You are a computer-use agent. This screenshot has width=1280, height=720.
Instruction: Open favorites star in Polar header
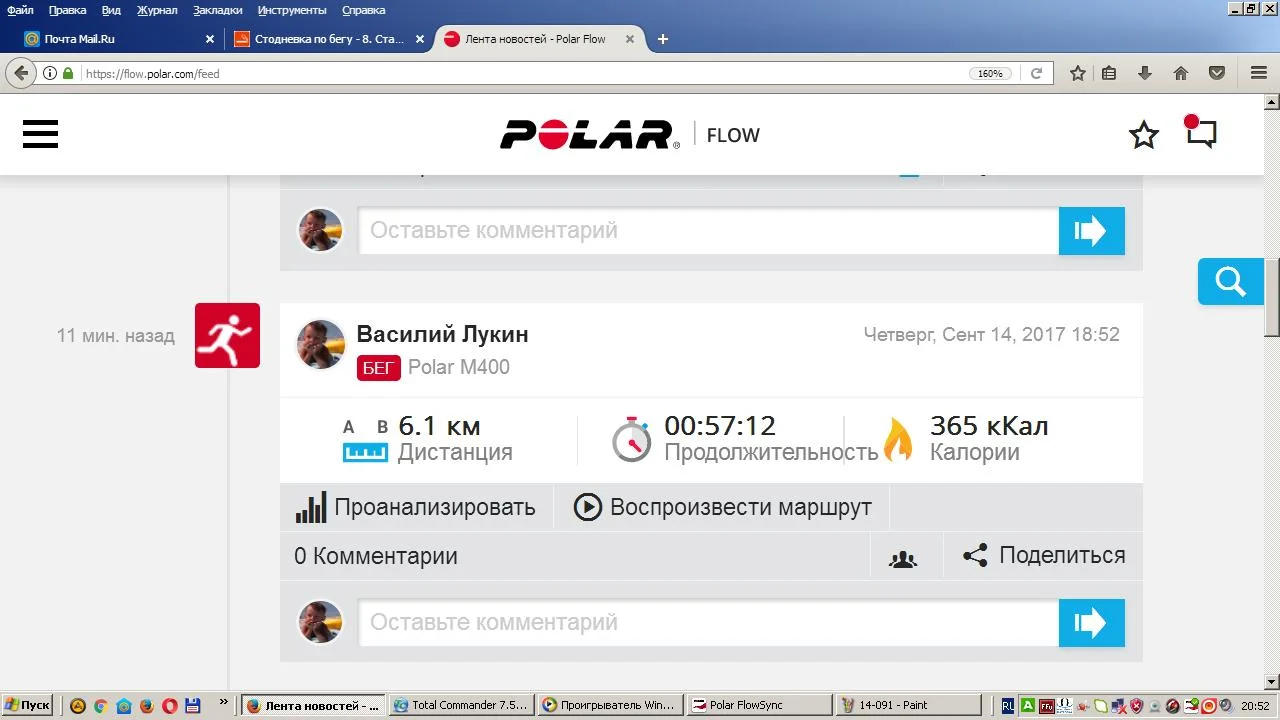pos(1144,135)
